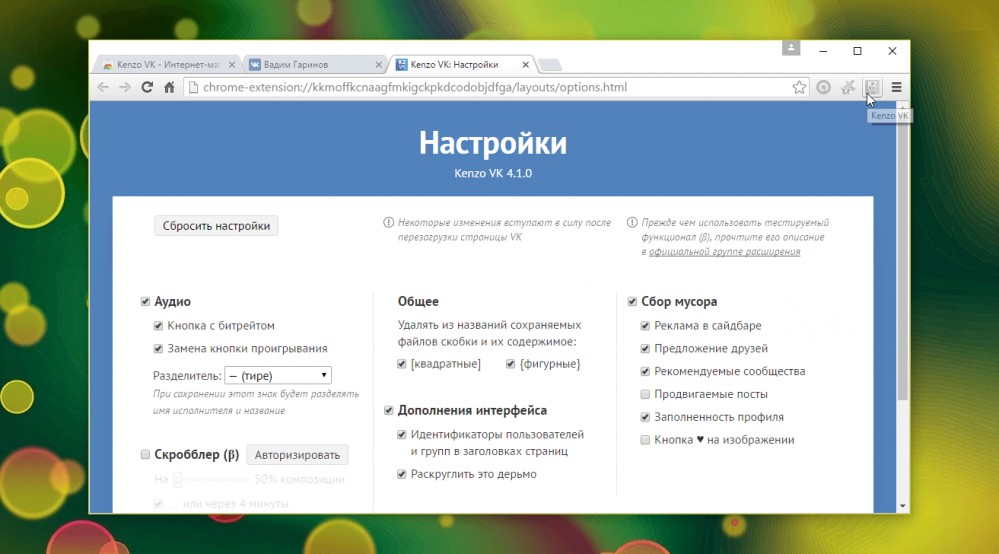The image size is (999, 554).
Task: Open the home page icon
Action: click(169, 87)
